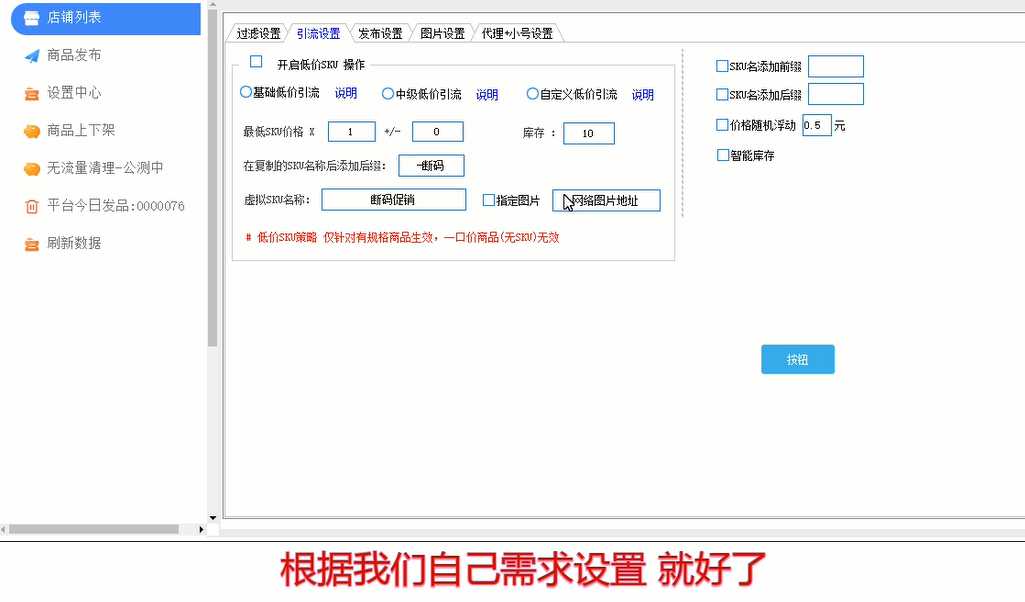This screenshot has height=602, width=1025.
Task: Click the 无流量清理-公测中 icon
Action: (x=32, y=168)
